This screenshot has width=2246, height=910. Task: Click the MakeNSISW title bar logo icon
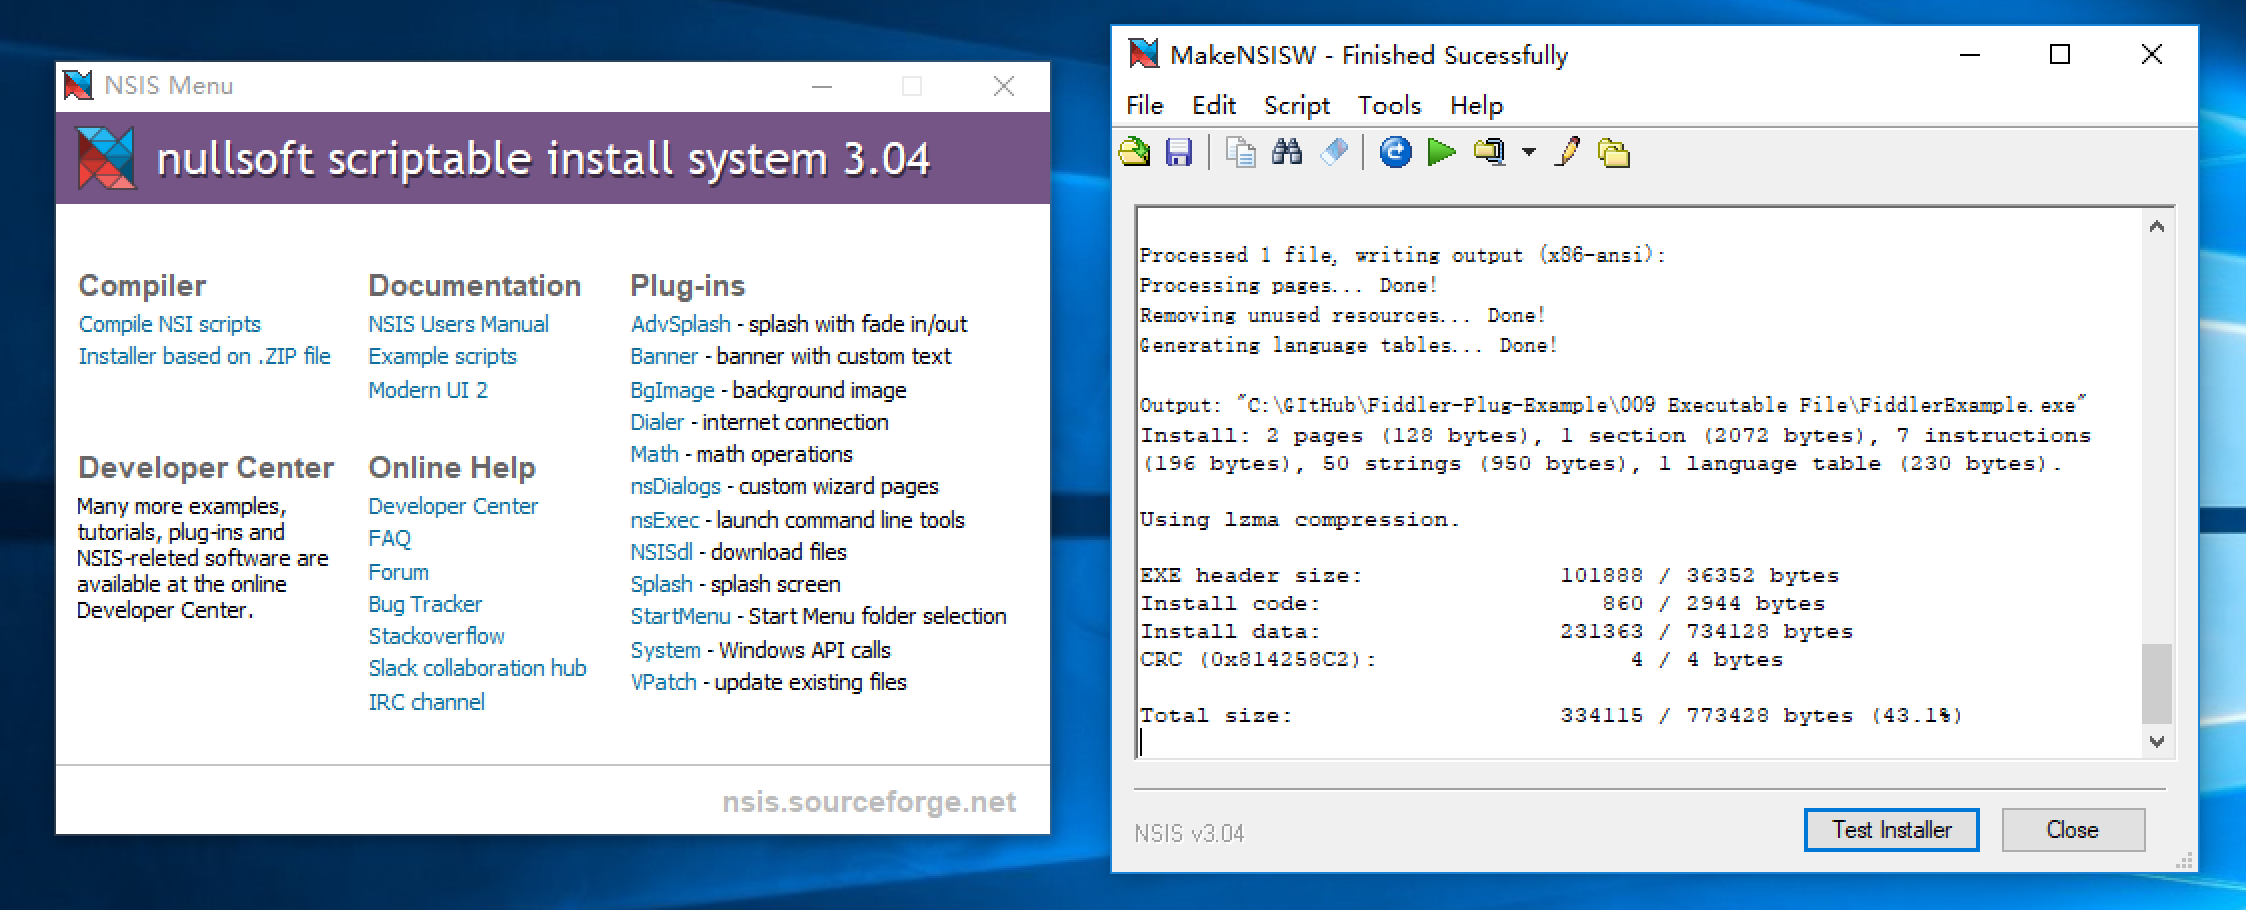tap(1143, 54)
